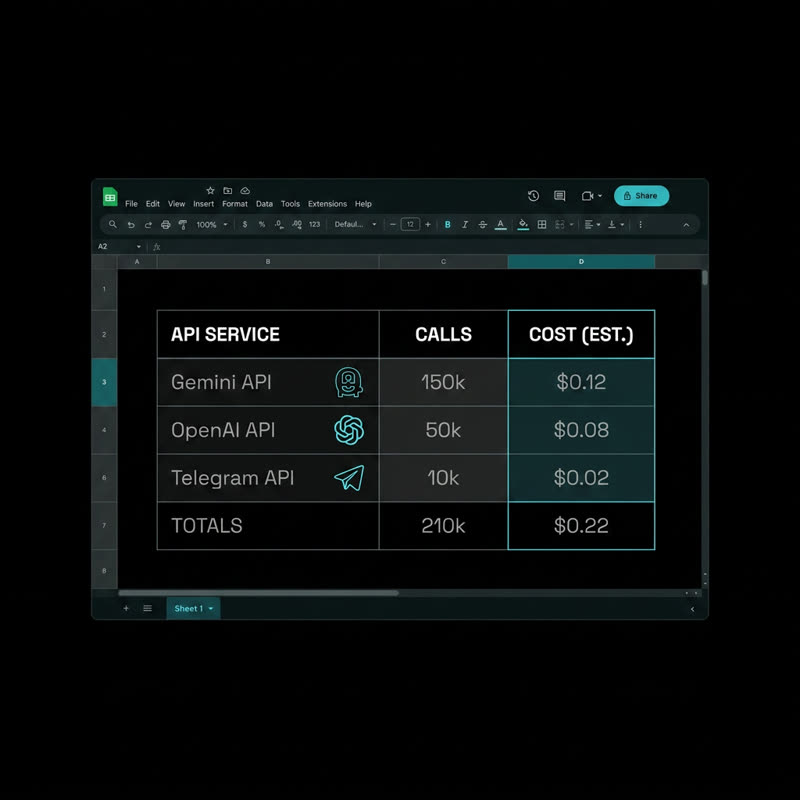This screenshot has height=800, width=800.
Task: Click the print icon
Action: click(x=165, y=224)
